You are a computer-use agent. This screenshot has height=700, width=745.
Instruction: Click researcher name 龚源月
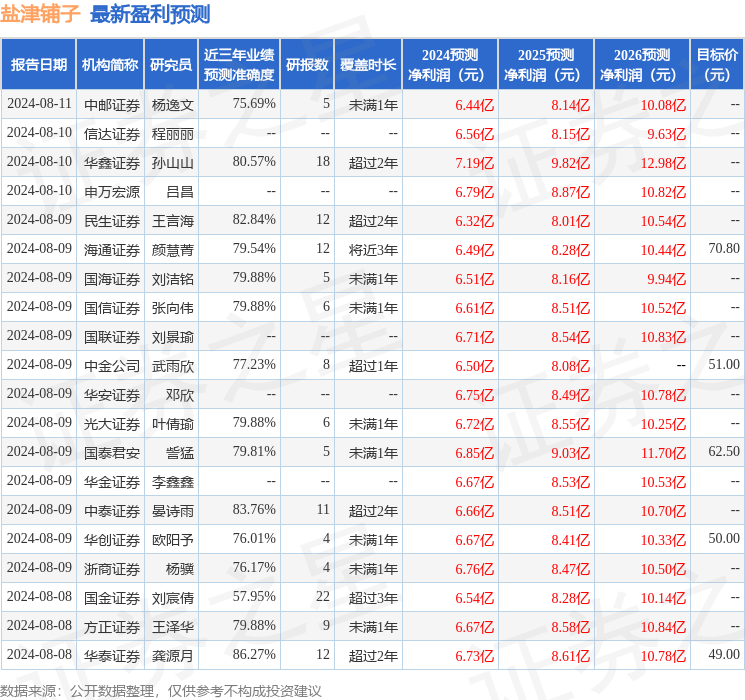[x=172, y=656]
